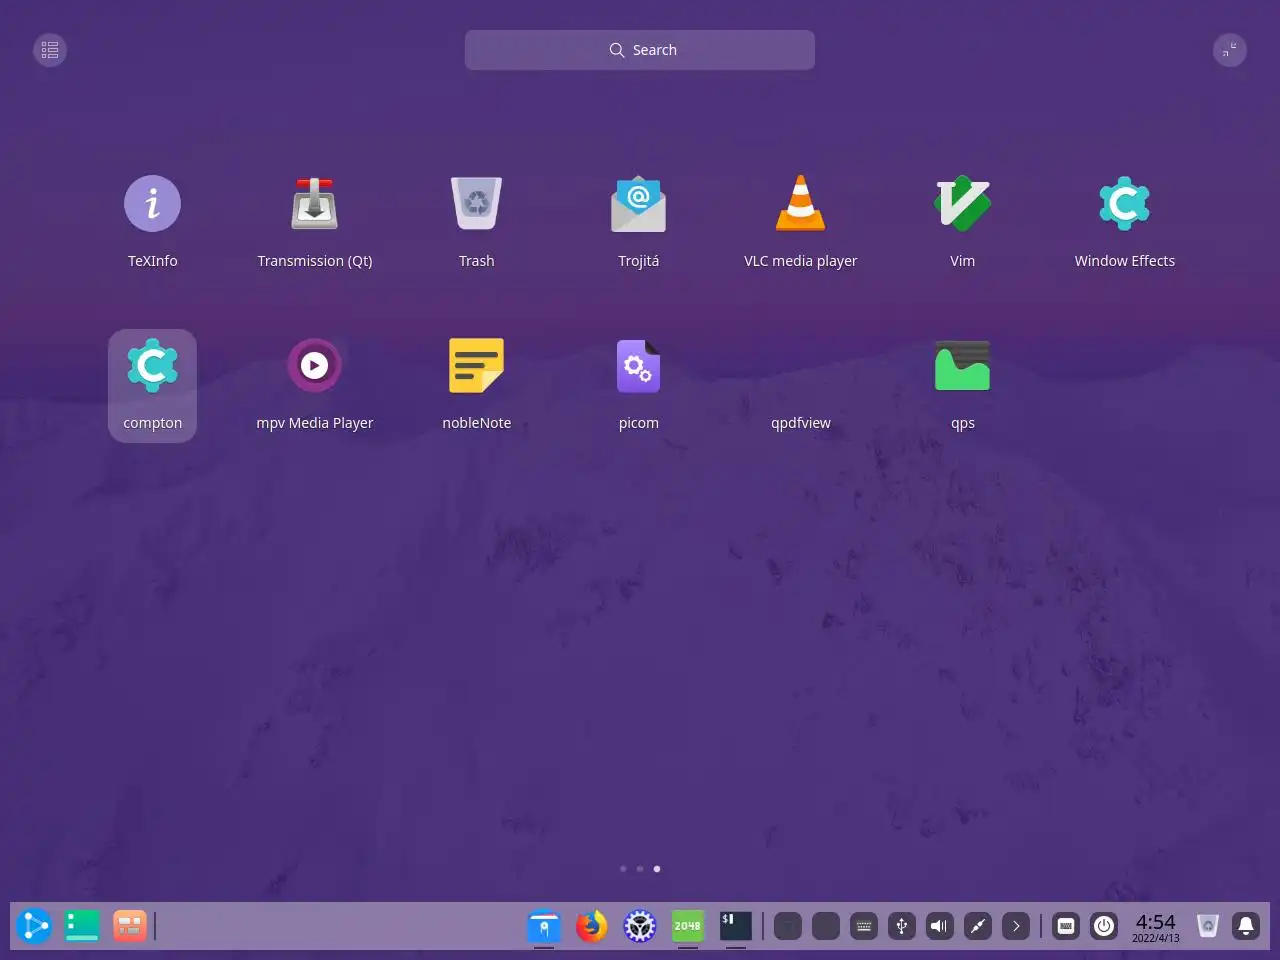Go to the second launcher page dot
Image resolution: width=1280 pixels, height=960 pixels.
(x=640, y=869)
